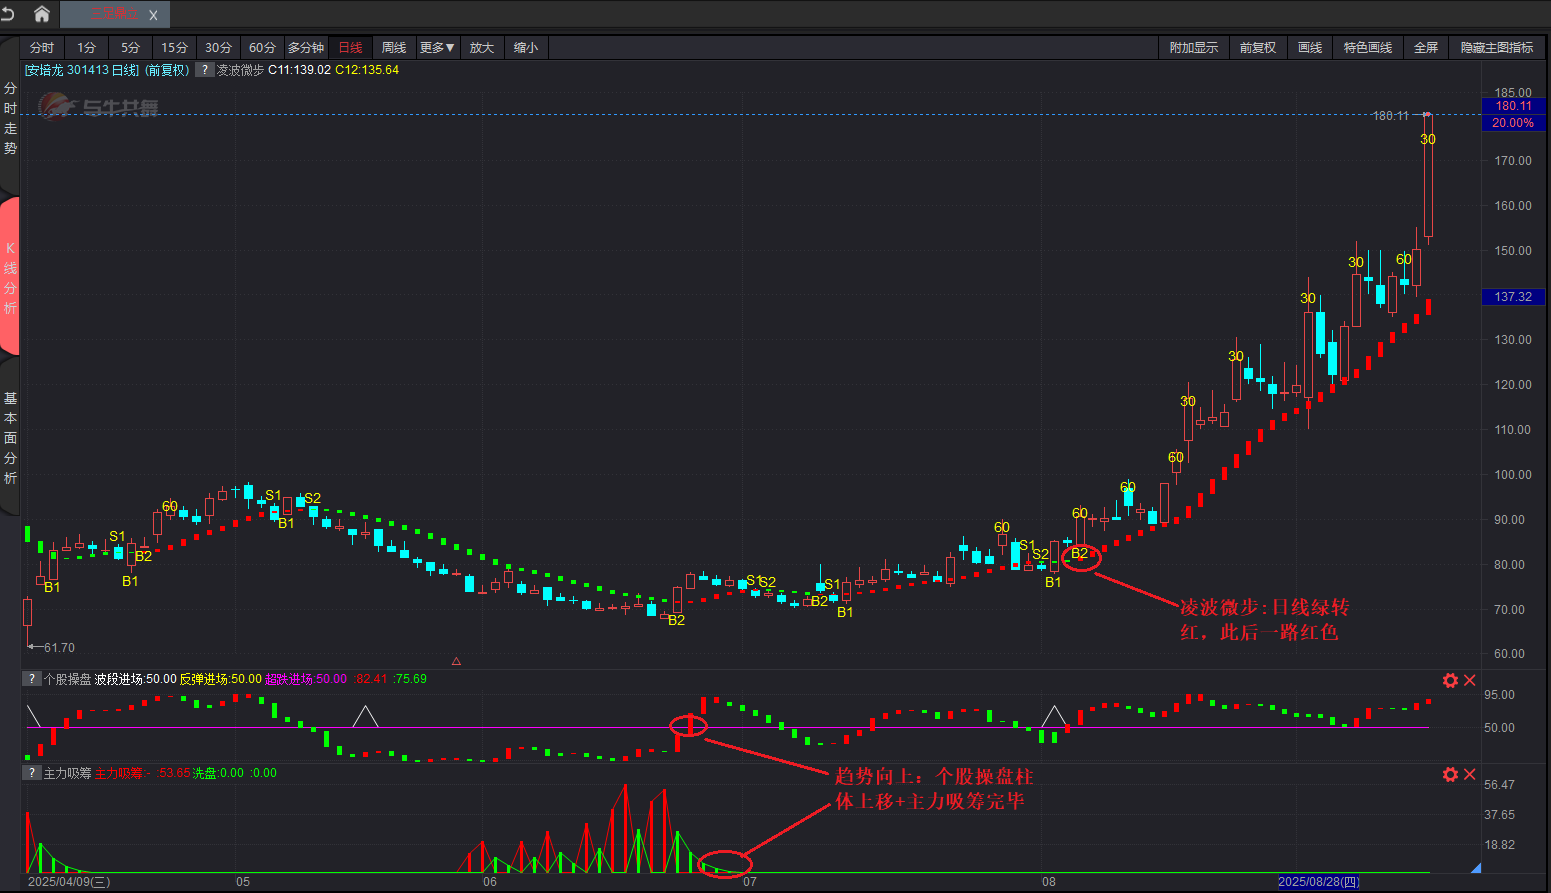Screen dimensions: 1551x893
Task: Click 放大 to zoom in chart
Action: point(482,48)
